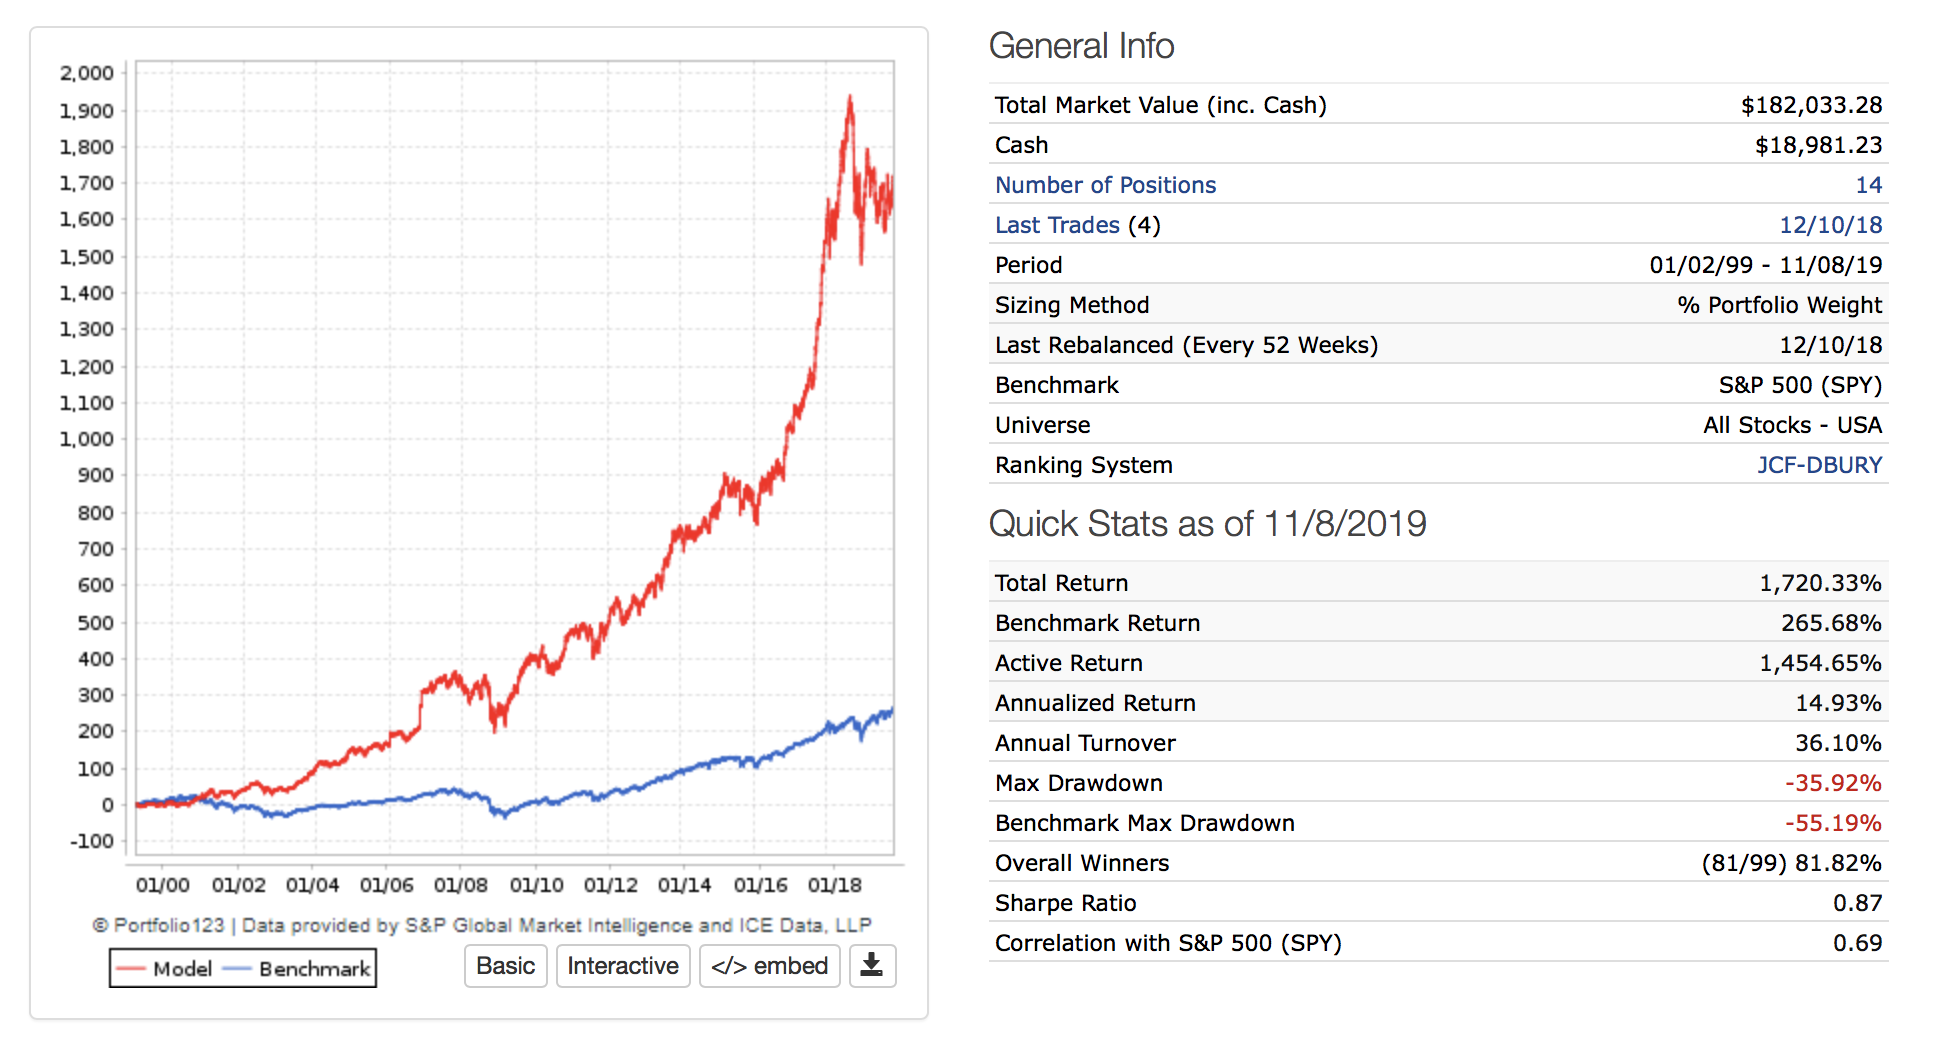This screenshot has height=1046, width=1938.
Task: Toggle the Model series in legend
Action: (x=182, y=969)
